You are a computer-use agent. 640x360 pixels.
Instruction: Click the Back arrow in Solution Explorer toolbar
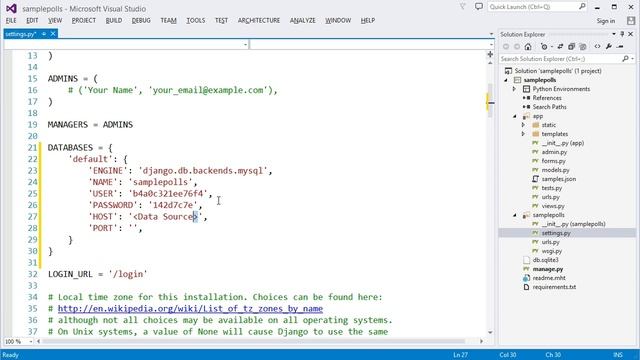pos(506,47)
